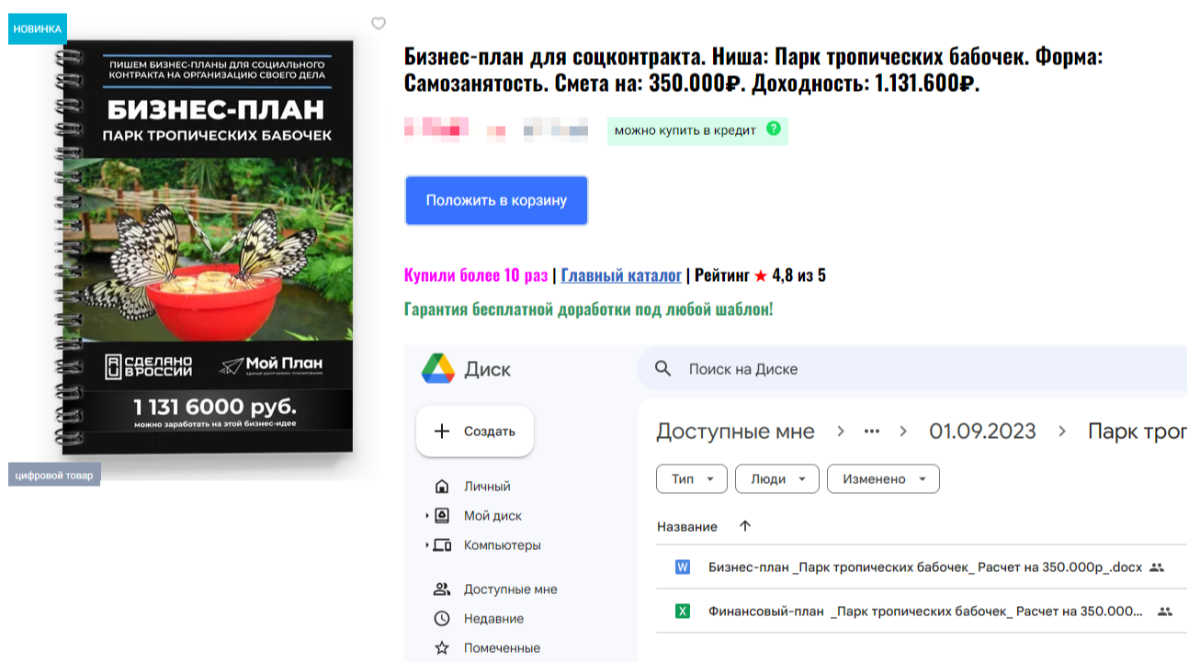Open Помеченные in the sidebar
1200x662 pixels.
(x=502, y=648)
